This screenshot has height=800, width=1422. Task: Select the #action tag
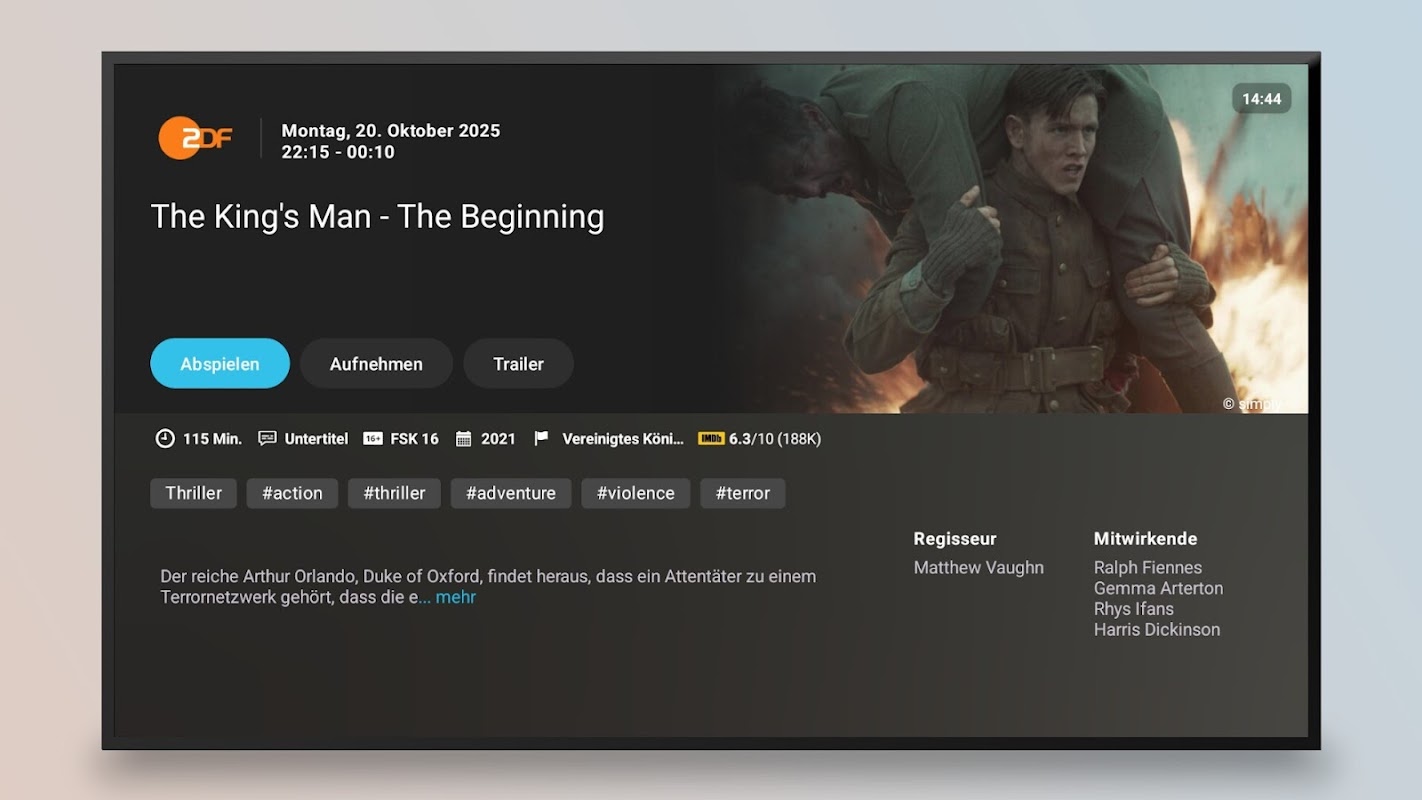(x=292, y=493)
